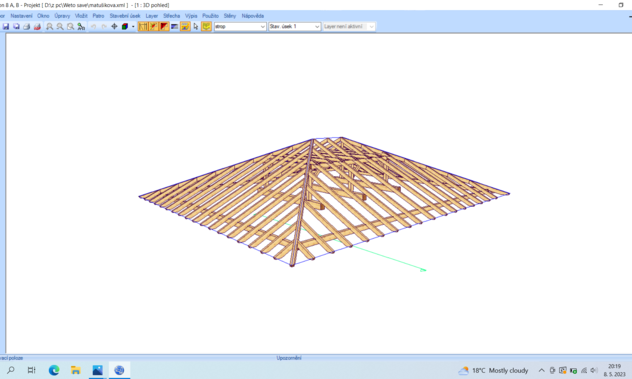Click the Save all (multiple disks) icon

point(16,27)
